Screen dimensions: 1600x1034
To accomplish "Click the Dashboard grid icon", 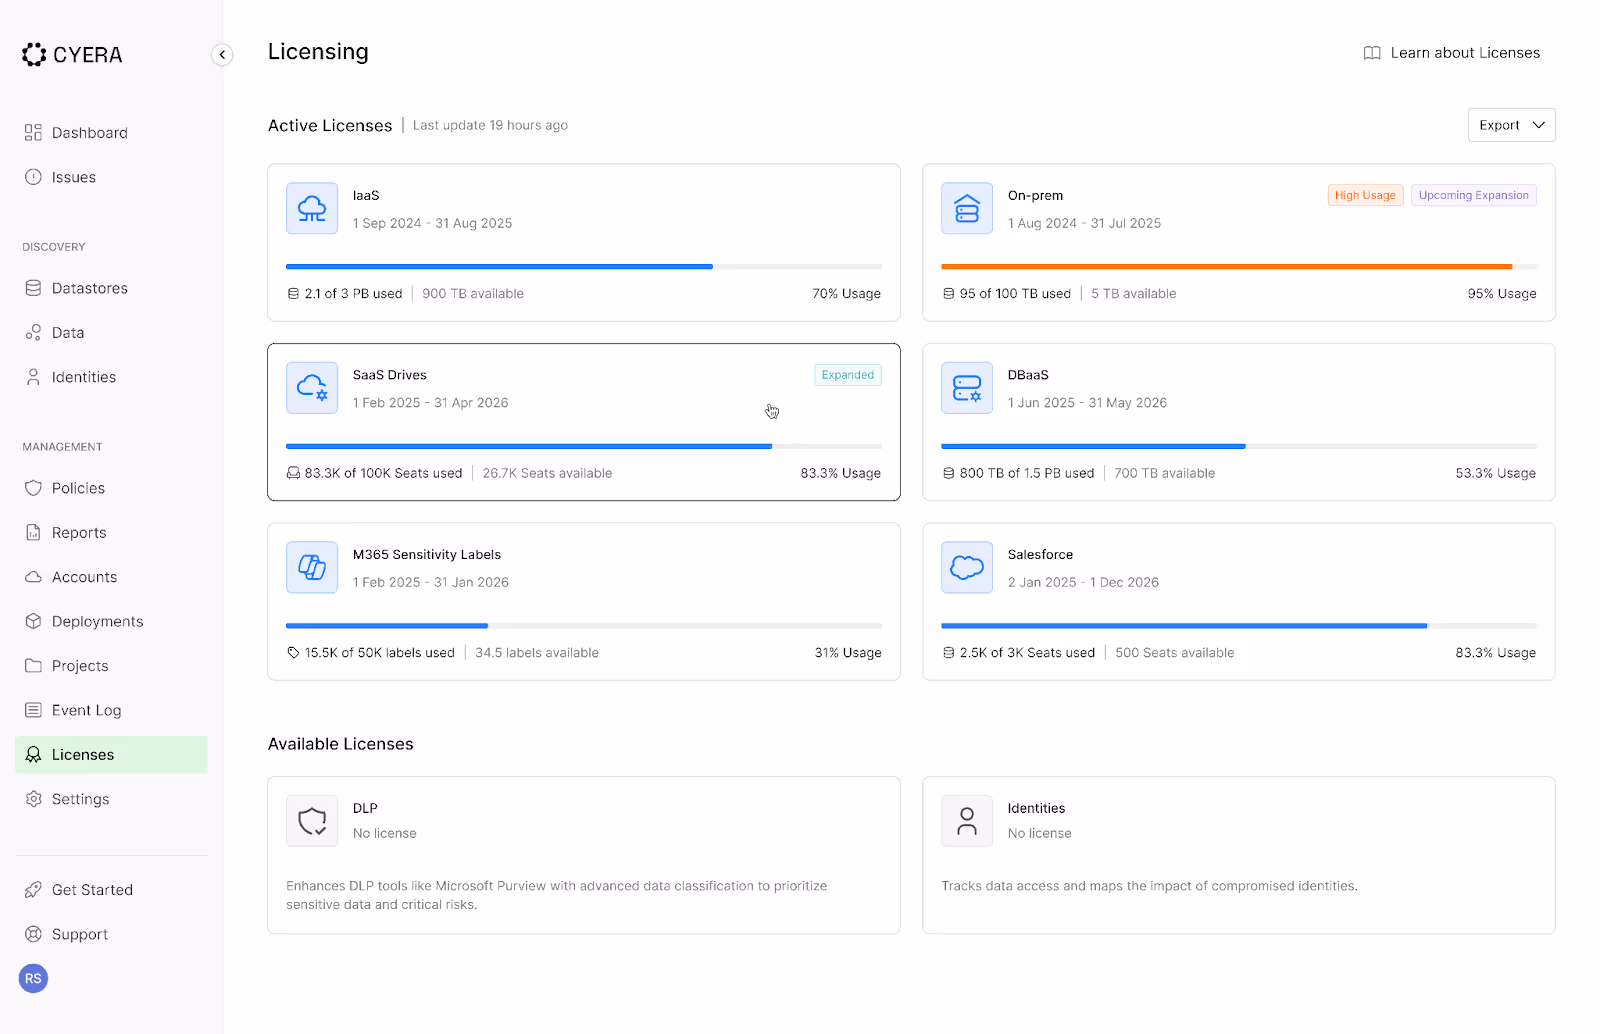I will [x=33, y=133].
